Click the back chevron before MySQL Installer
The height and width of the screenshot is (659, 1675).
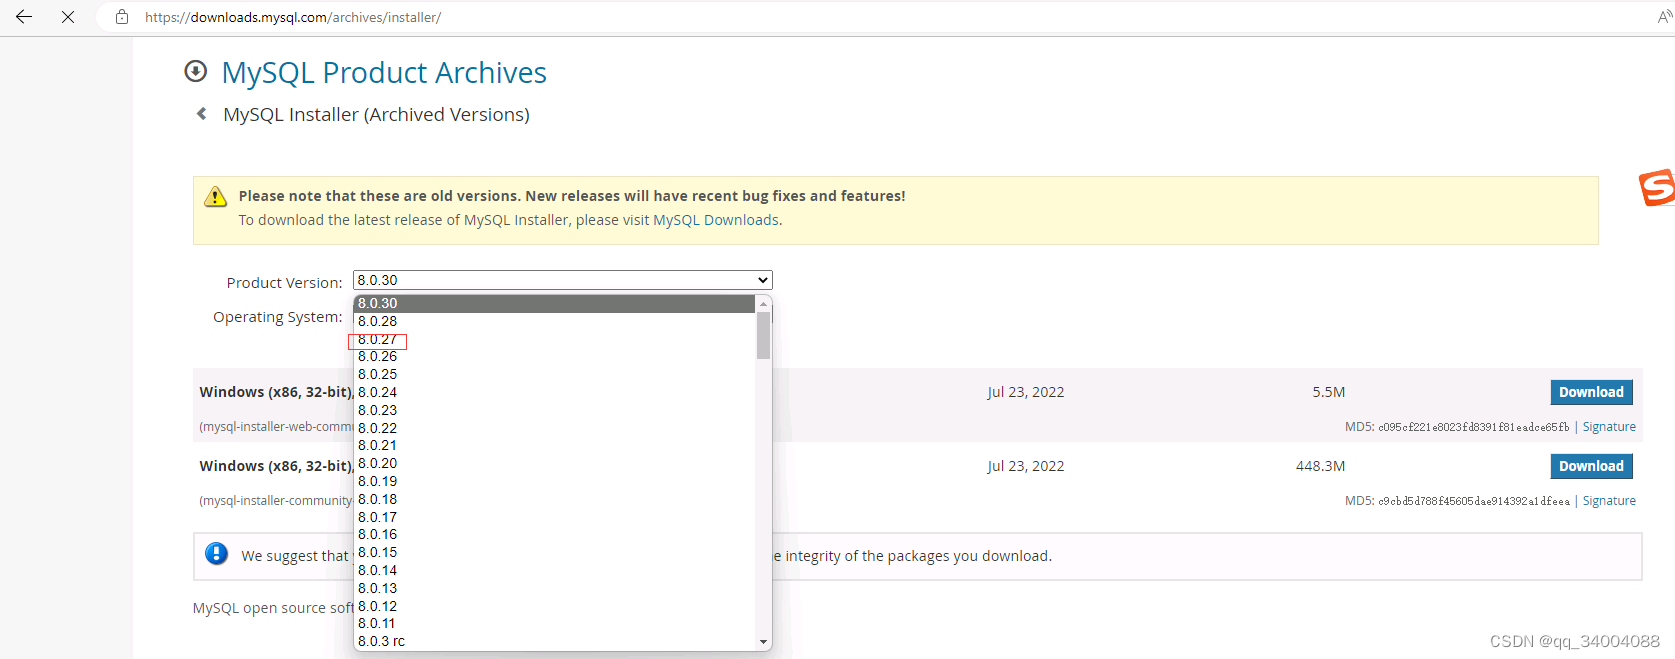click(x=202, y=114)
